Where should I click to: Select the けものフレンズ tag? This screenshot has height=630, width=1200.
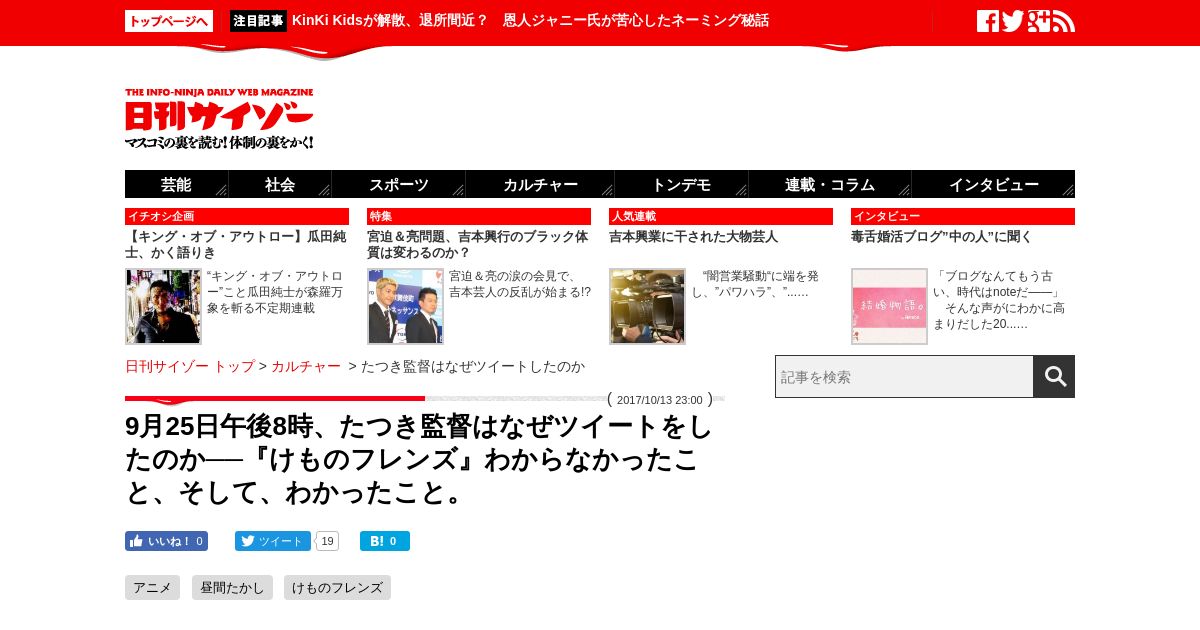click(337, 588)
